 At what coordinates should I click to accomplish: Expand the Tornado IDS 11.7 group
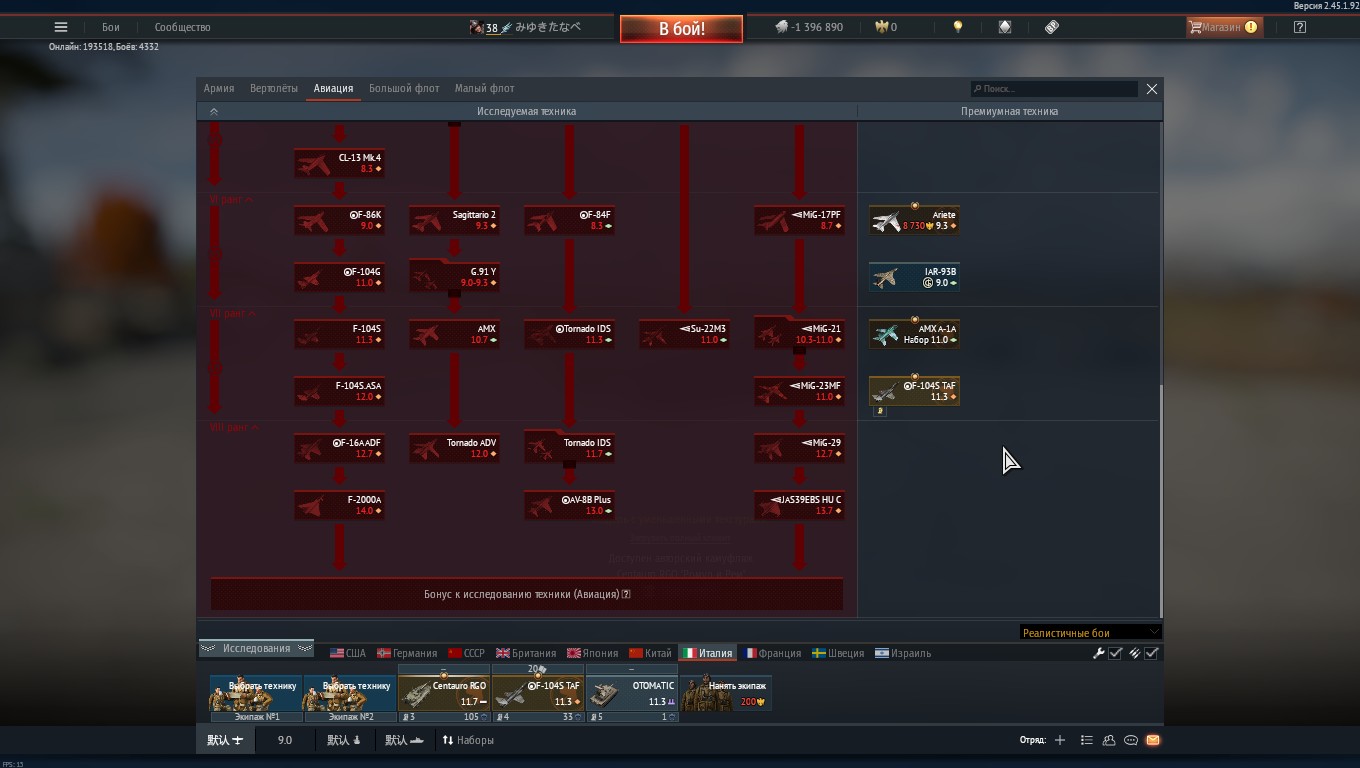569,448
